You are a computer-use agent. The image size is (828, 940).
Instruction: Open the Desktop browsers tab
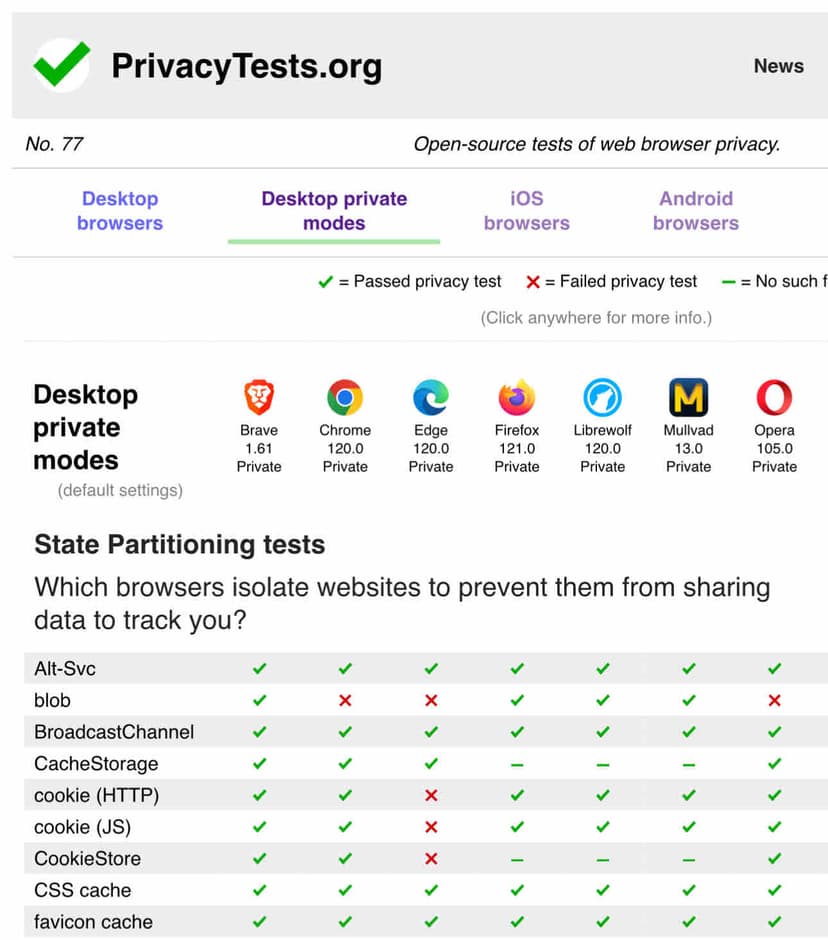(x=120, y=211)
